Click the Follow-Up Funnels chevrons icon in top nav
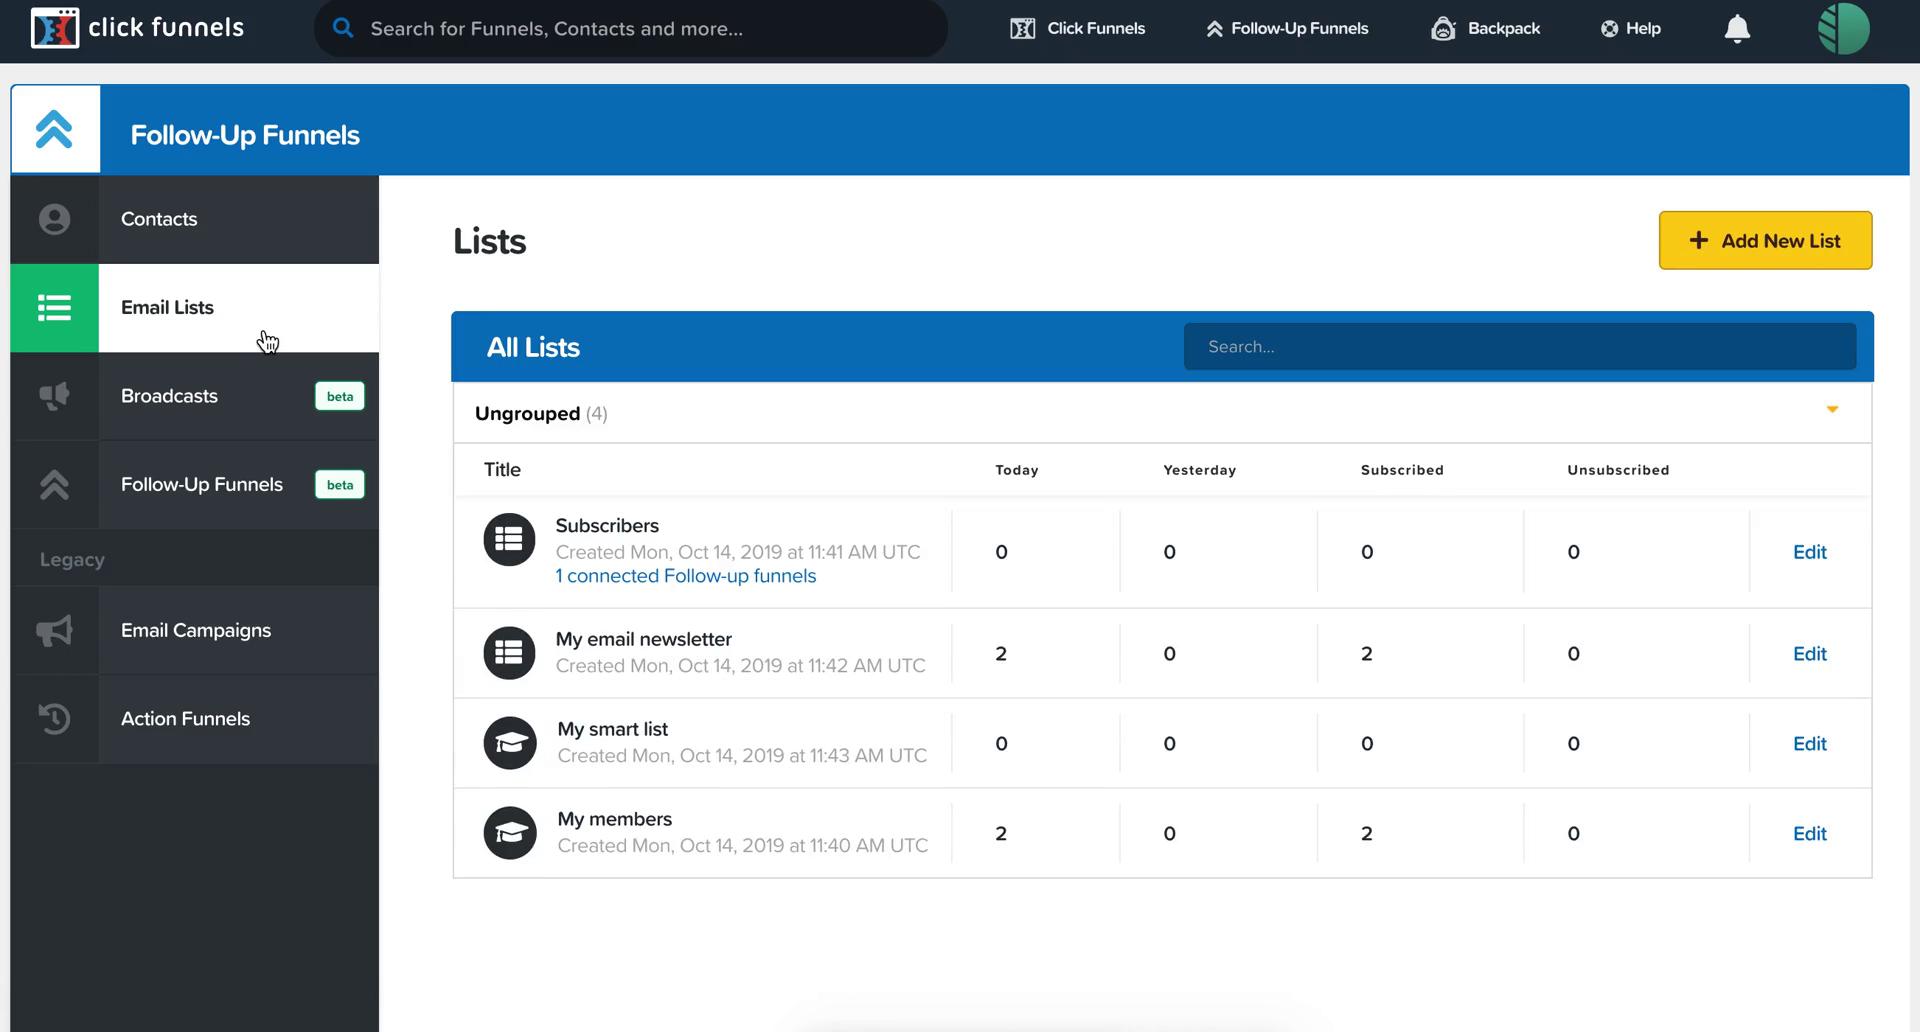 (x=1214, y=29)
